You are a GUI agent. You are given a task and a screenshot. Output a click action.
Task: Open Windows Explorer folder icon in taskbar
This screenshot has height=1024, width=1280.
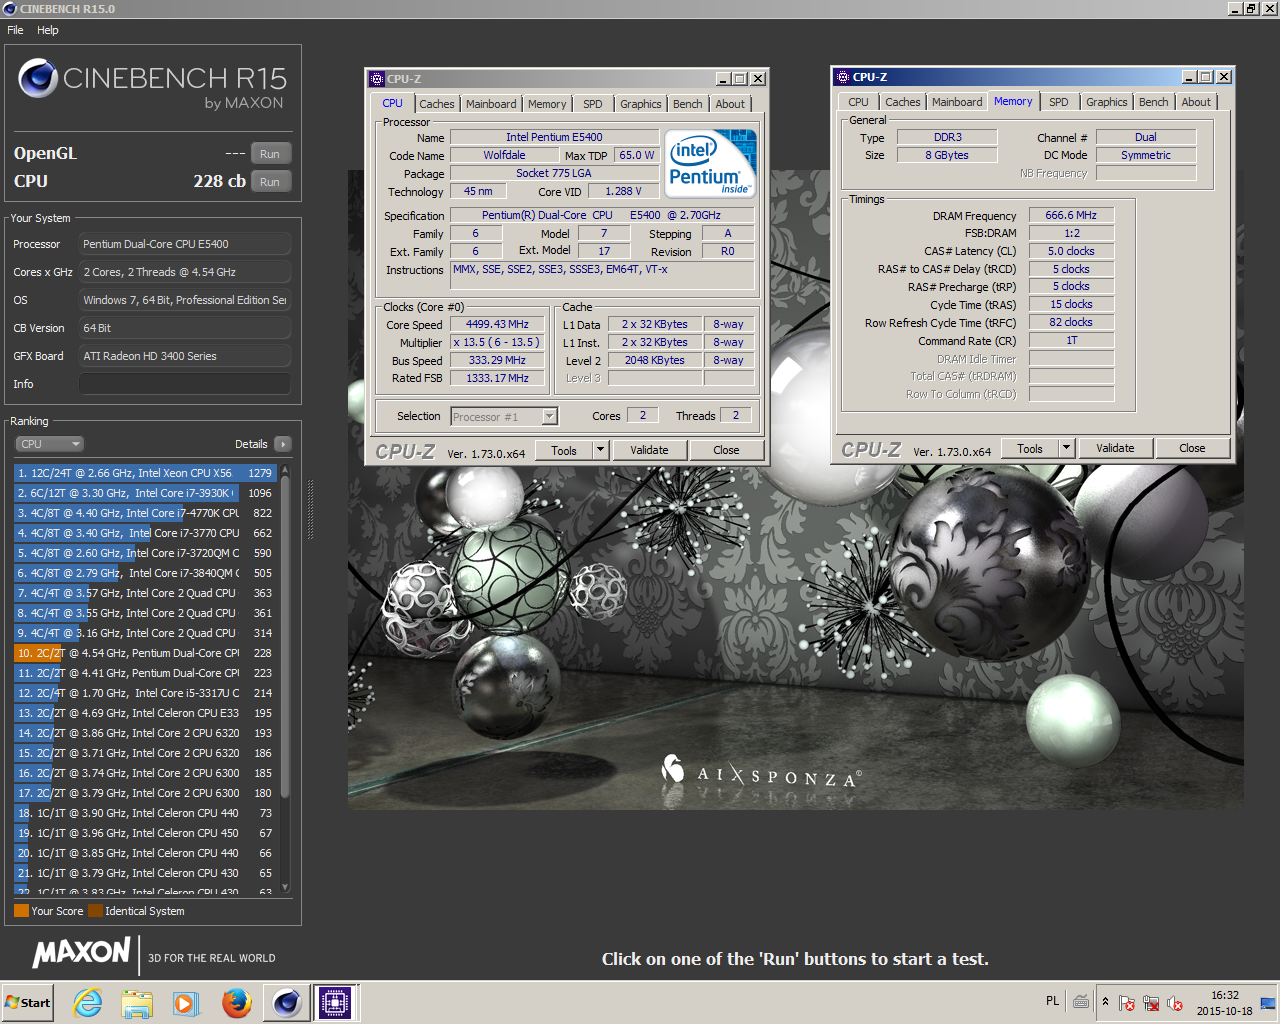(x=137, y=1003)
